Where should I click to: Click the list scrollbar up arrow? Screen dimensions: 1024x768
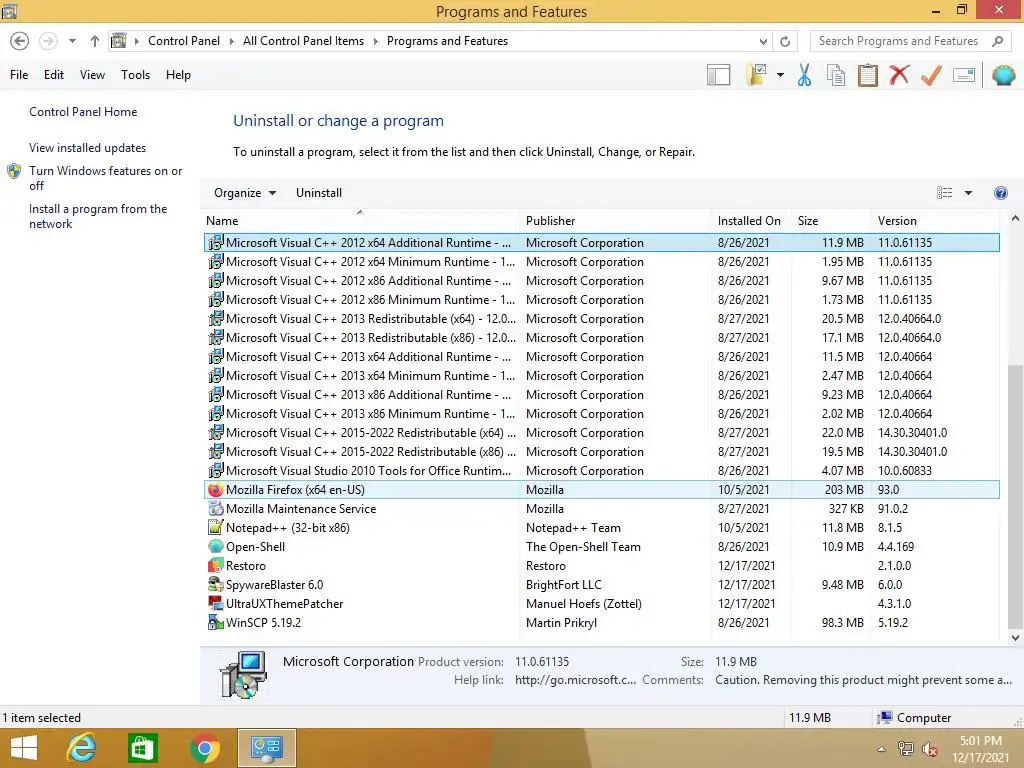tap(1015, 219)
